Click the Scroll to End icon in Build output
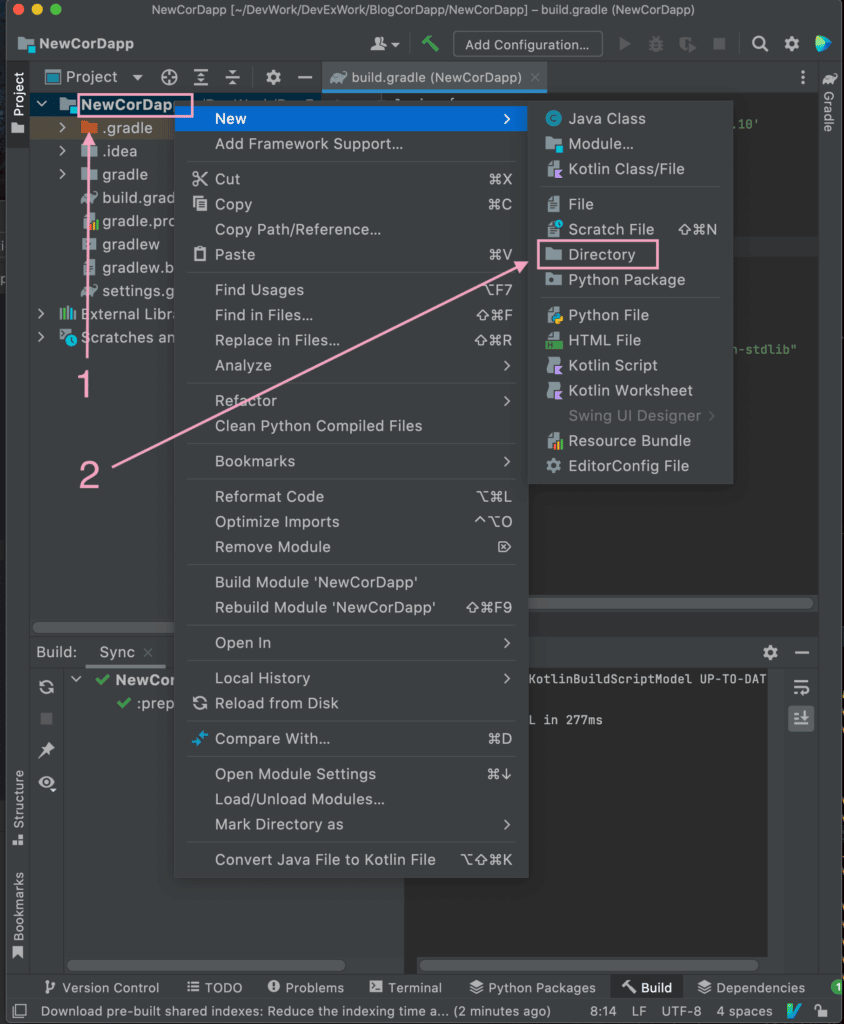The width and height of the screenshot is (844, 1024). coord(801,718)
